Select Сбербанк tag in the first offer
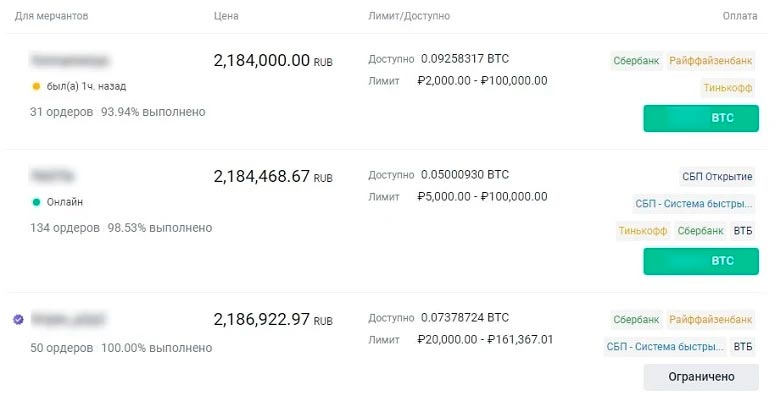Viewport: 775px width, 401px height. coord(636,60)
